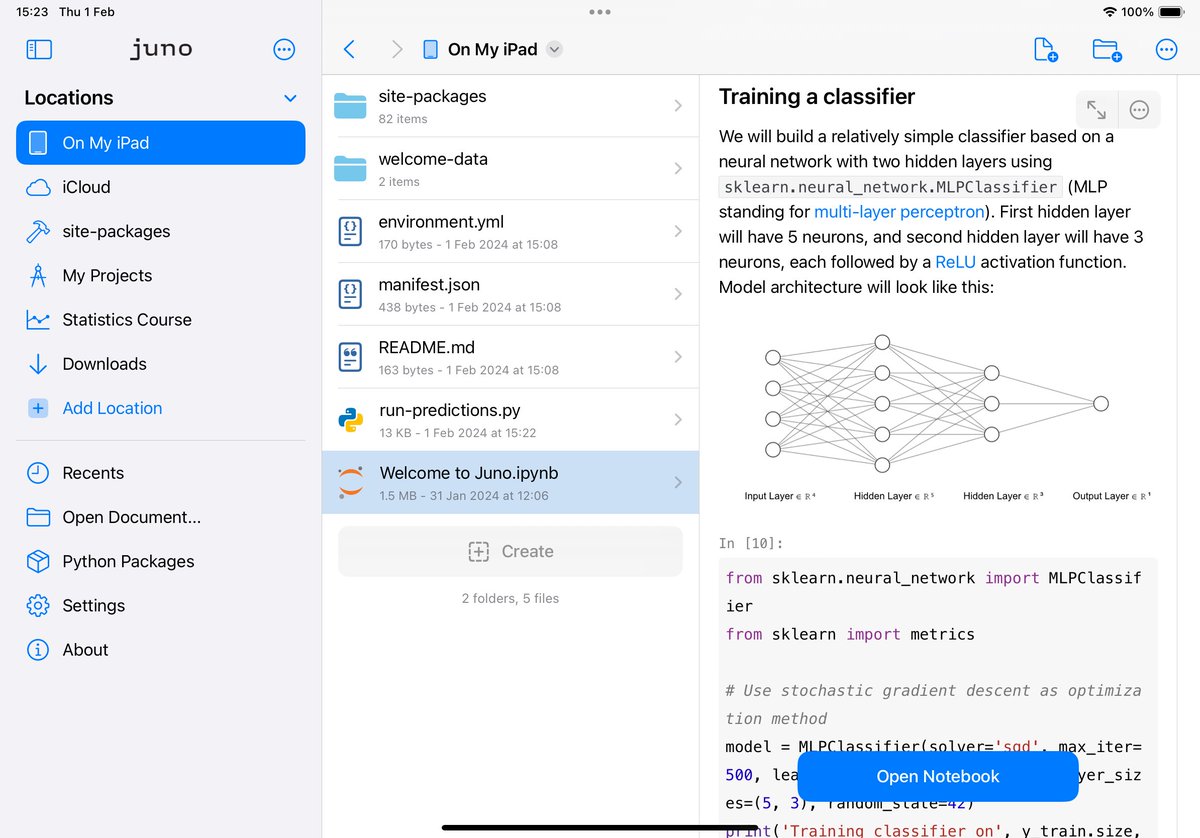The image size is (1200, 838).
Task: Click the chevron on Welcome to Juno.ipynb row
Action: point(678,483)
